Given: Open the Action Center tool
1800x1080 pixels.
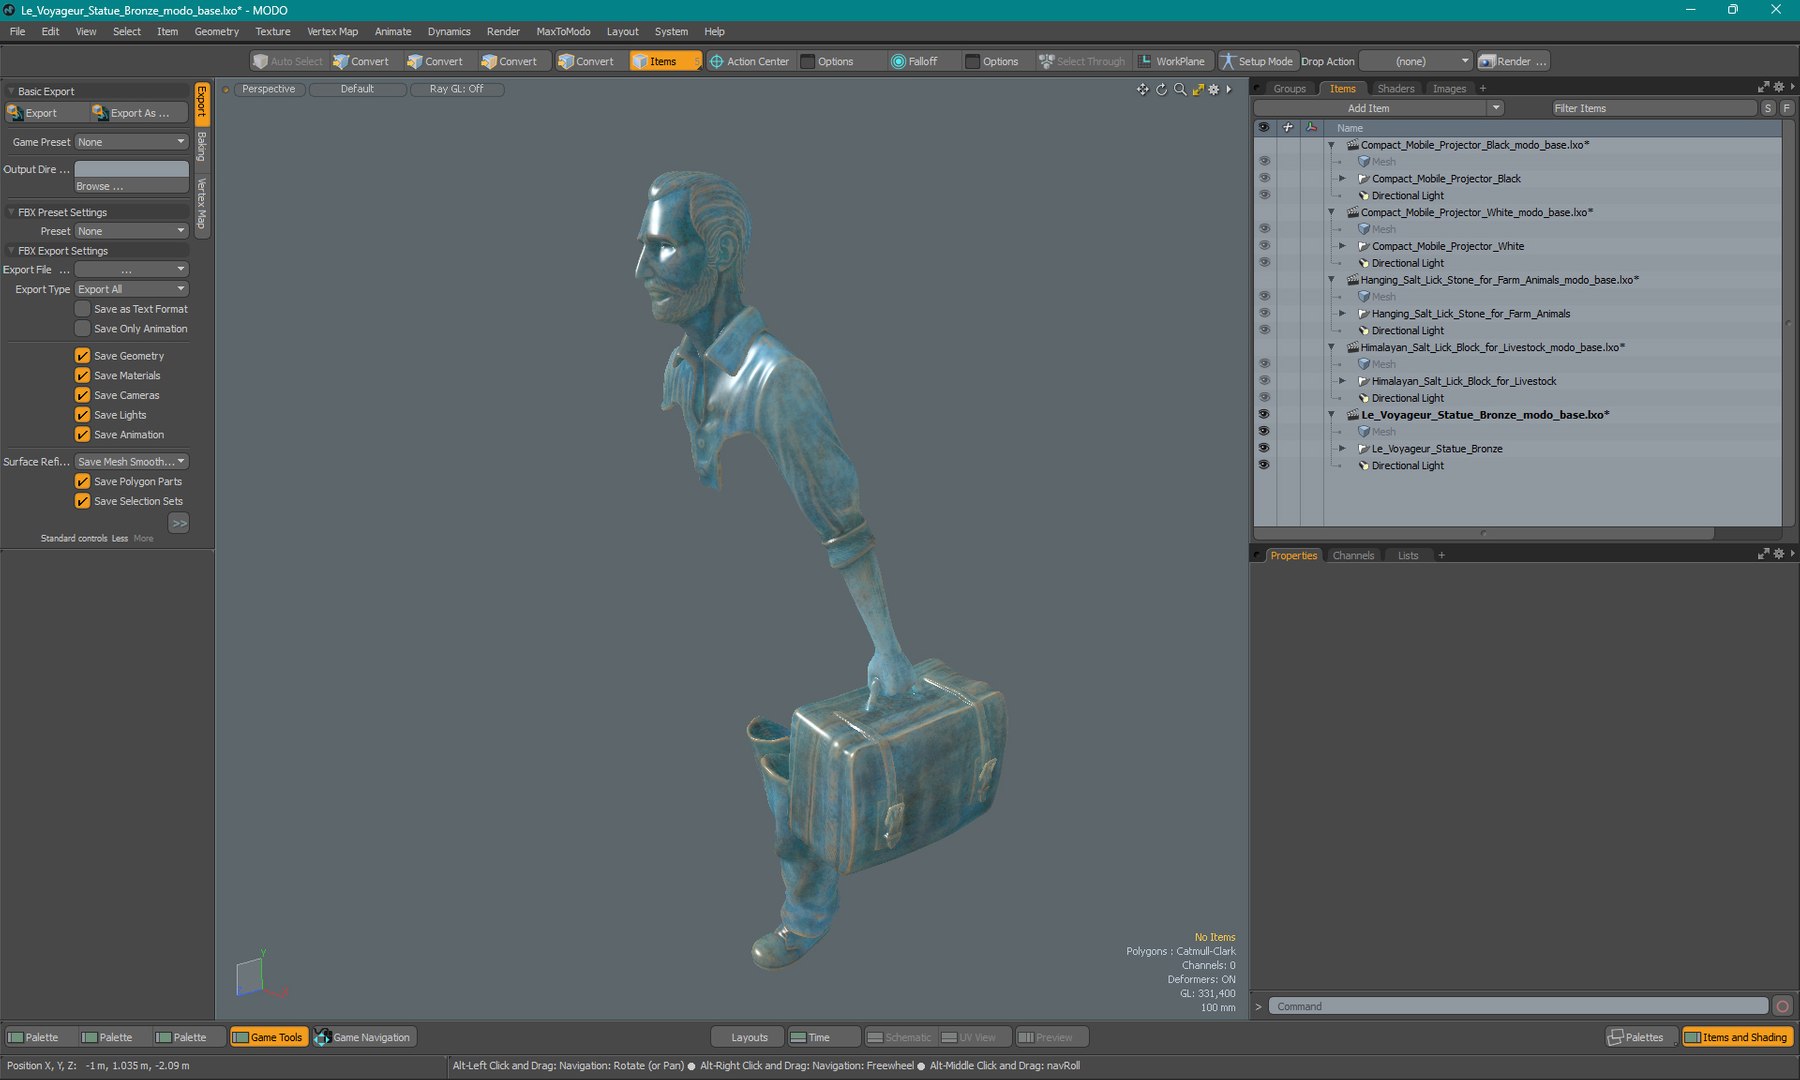Looking at the screenshot, I should tap(749, 61).
